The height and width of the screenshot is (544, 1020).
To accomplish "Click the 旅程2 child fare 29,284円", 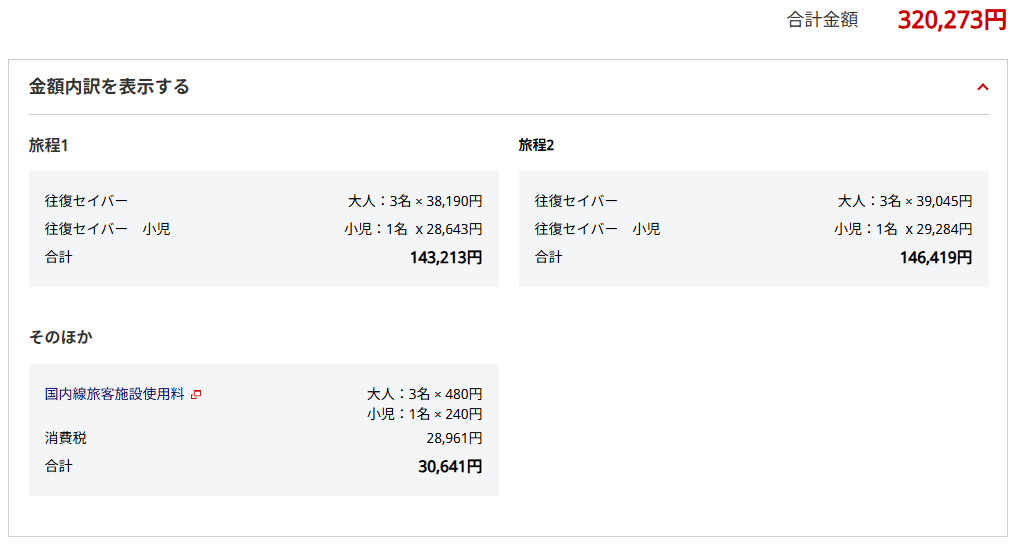I will click(x=945, y=229).
